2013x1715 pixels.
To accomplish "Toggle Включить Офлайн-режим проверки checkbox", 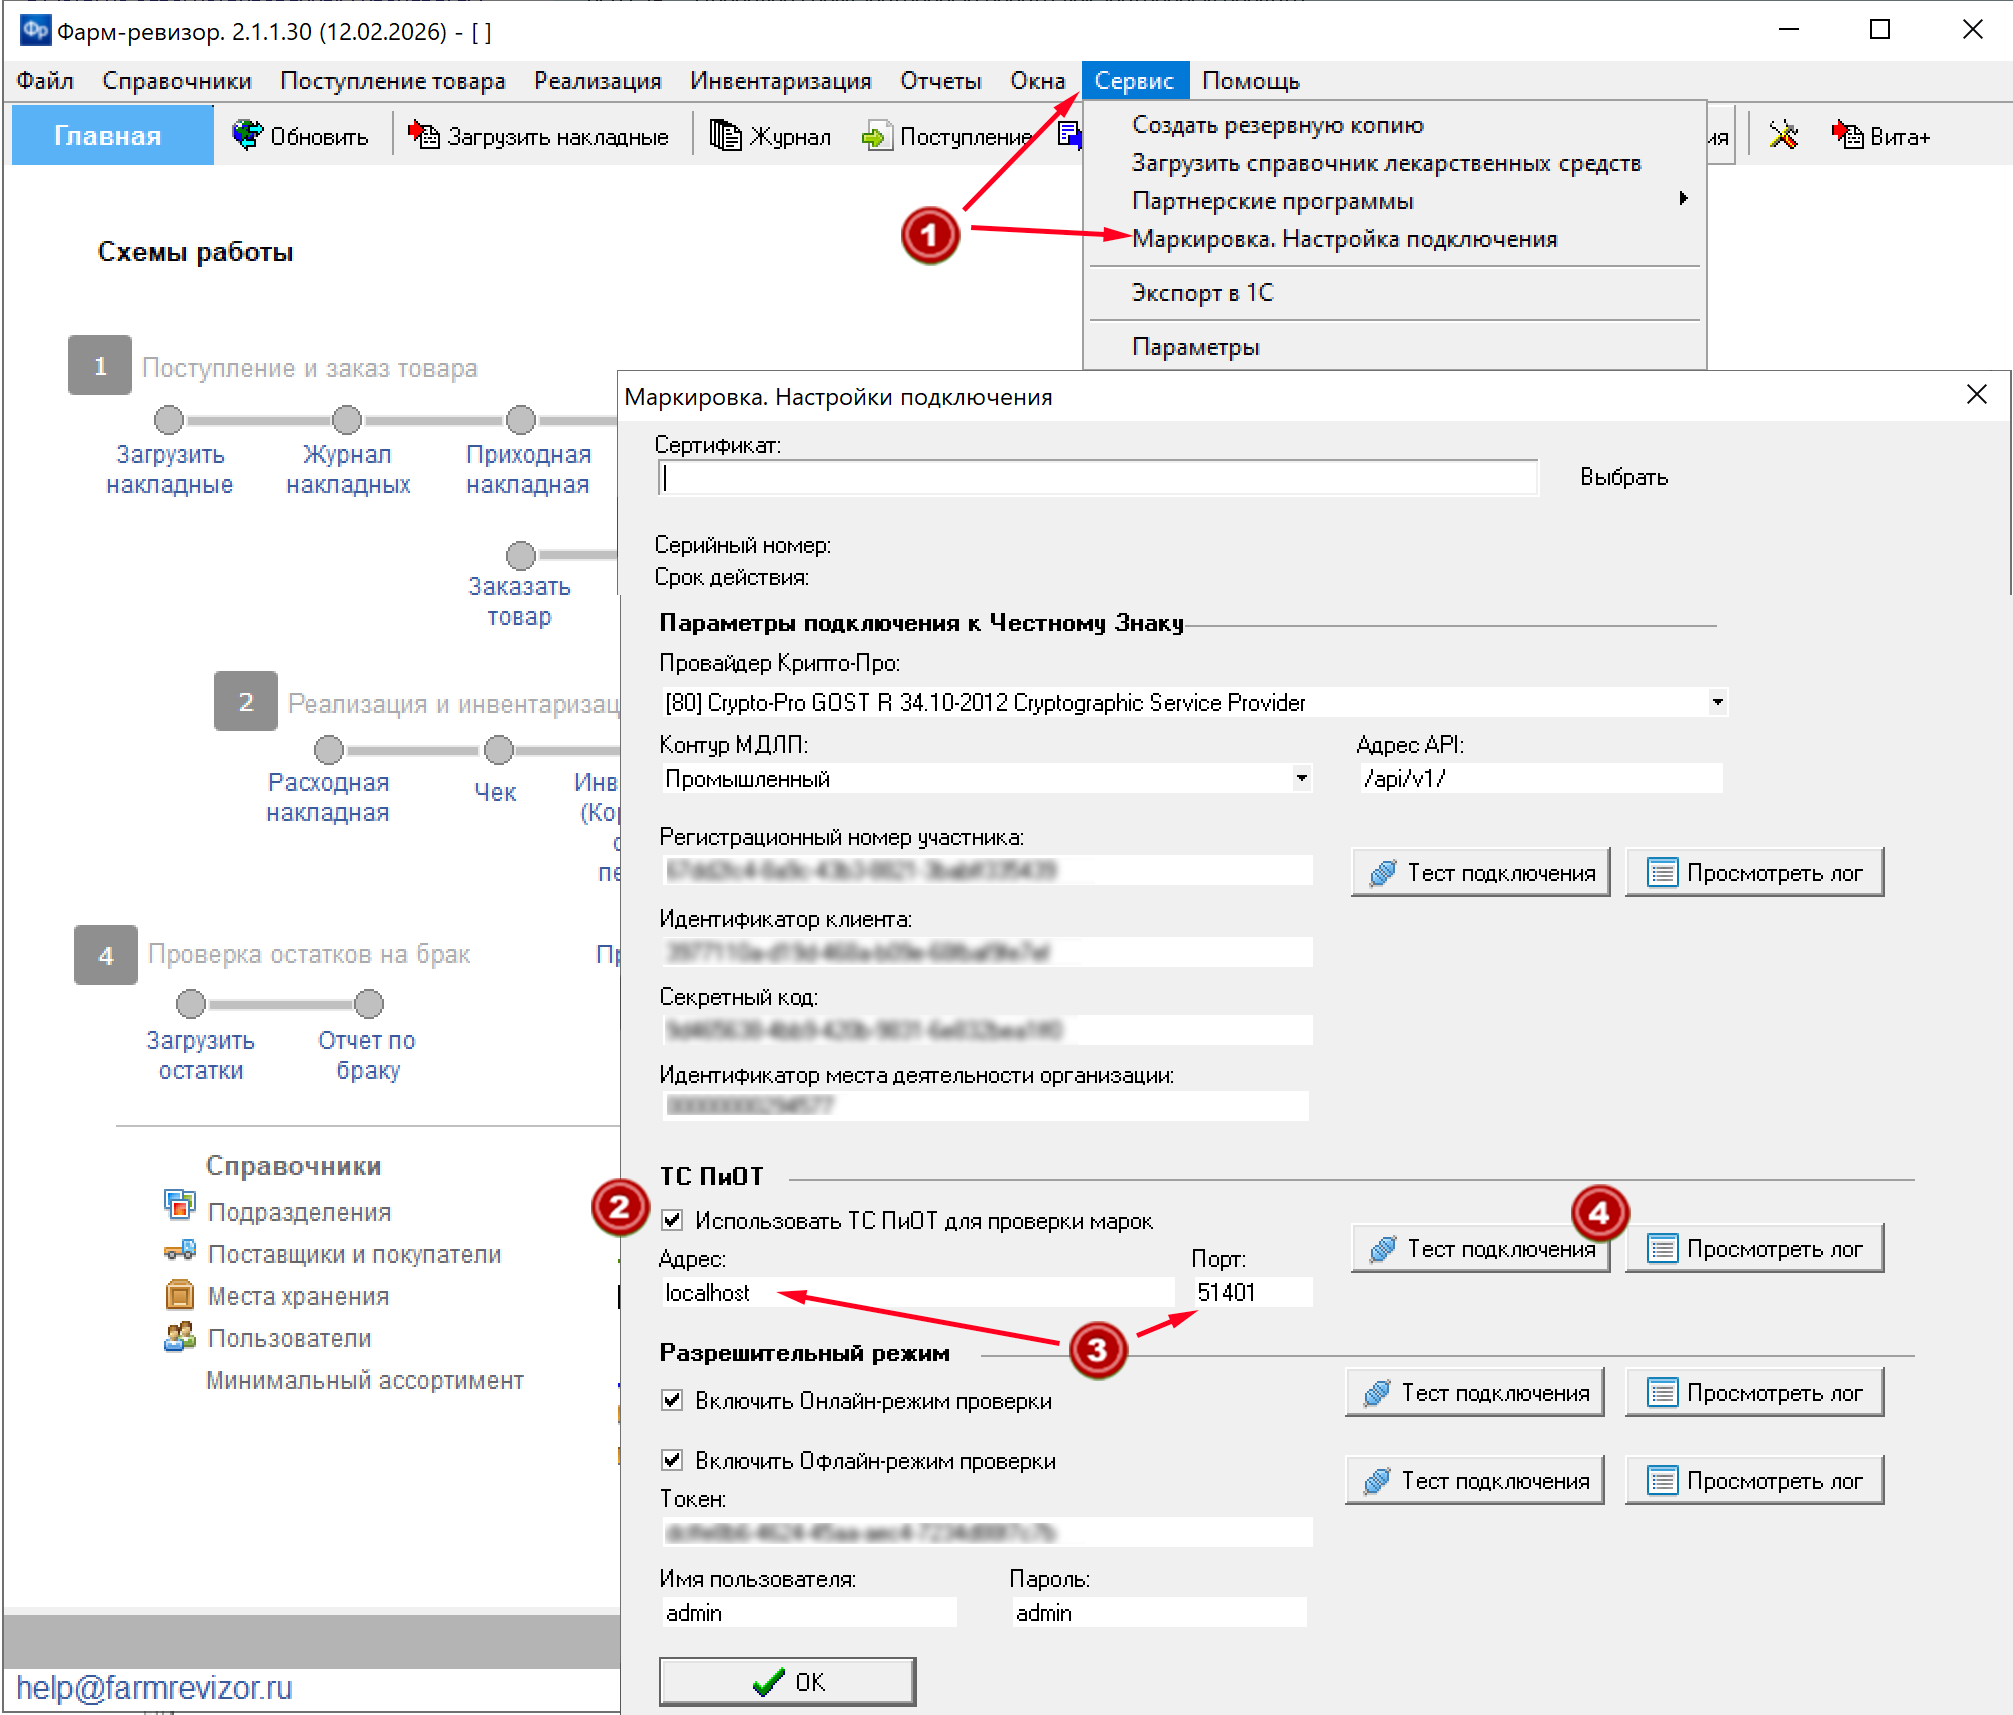I will click(x=673, y=1460).
